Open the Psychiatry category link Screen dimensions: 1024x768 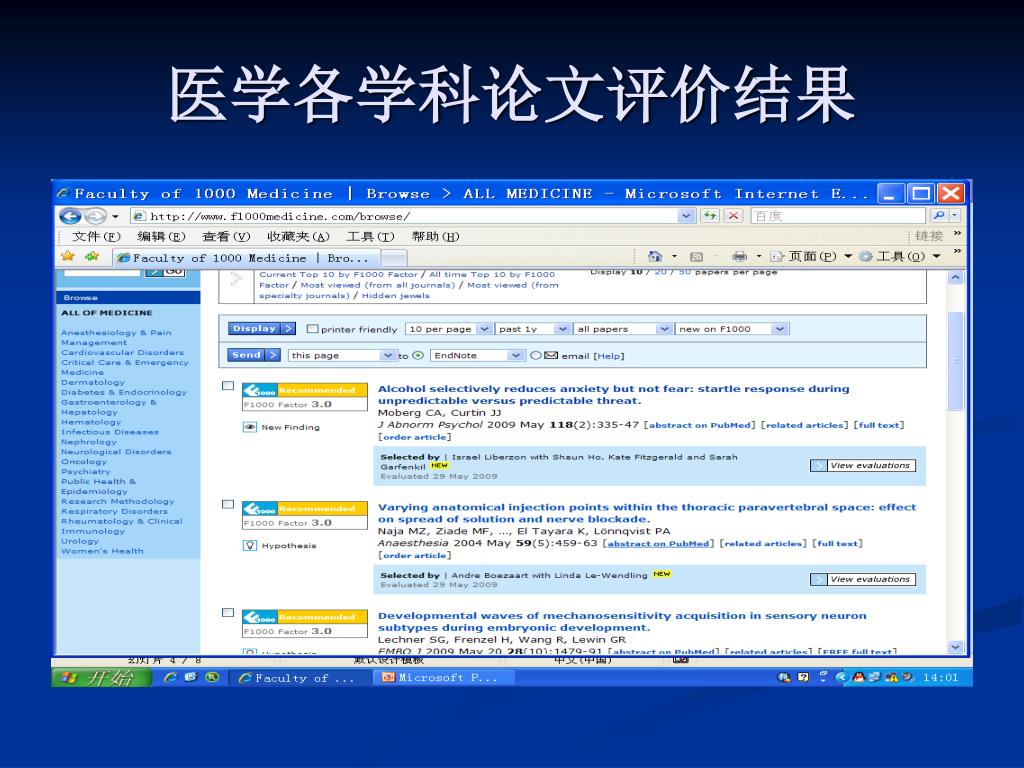point(86,472)
